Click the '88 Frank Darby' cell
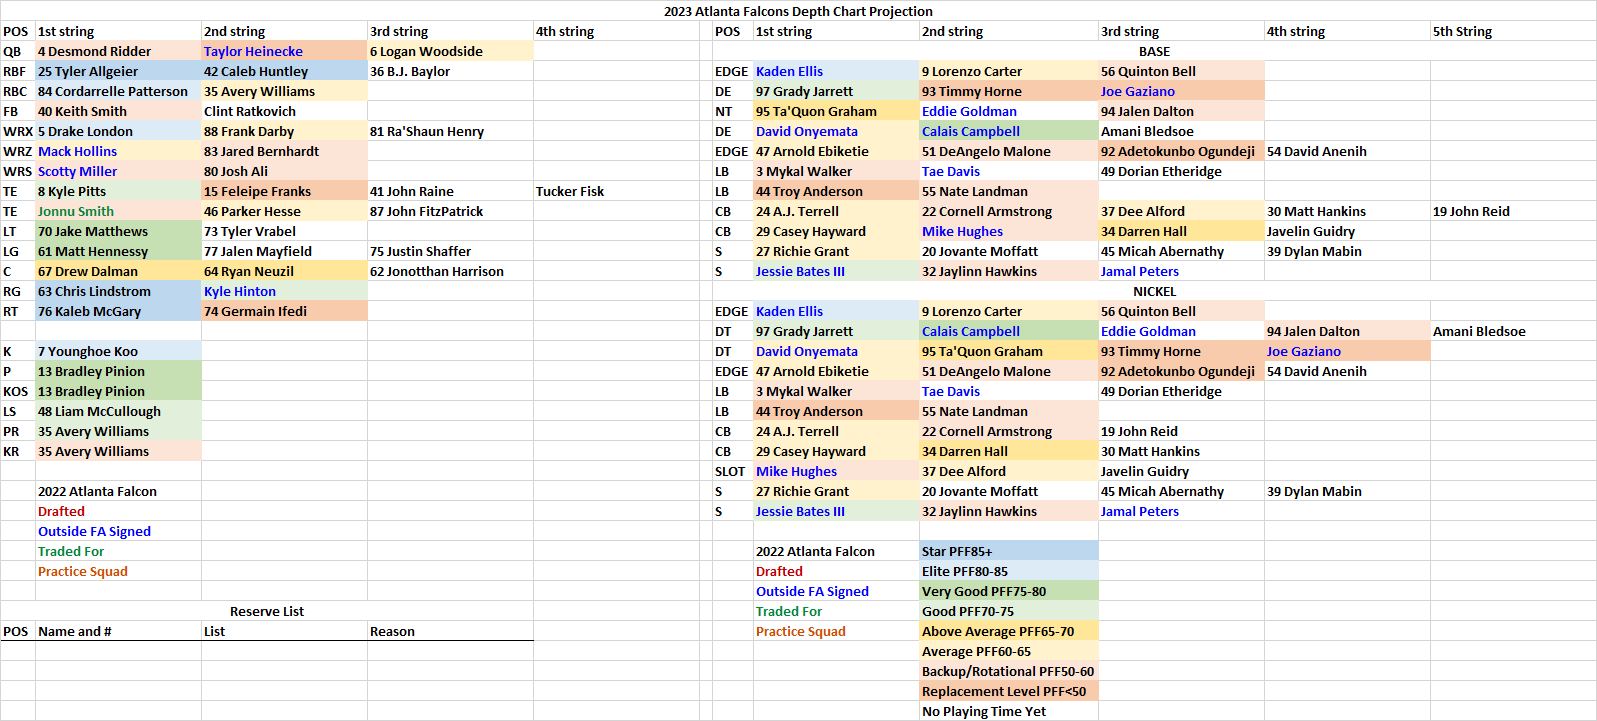This screenshot has height=721, width=1597. 284,131
